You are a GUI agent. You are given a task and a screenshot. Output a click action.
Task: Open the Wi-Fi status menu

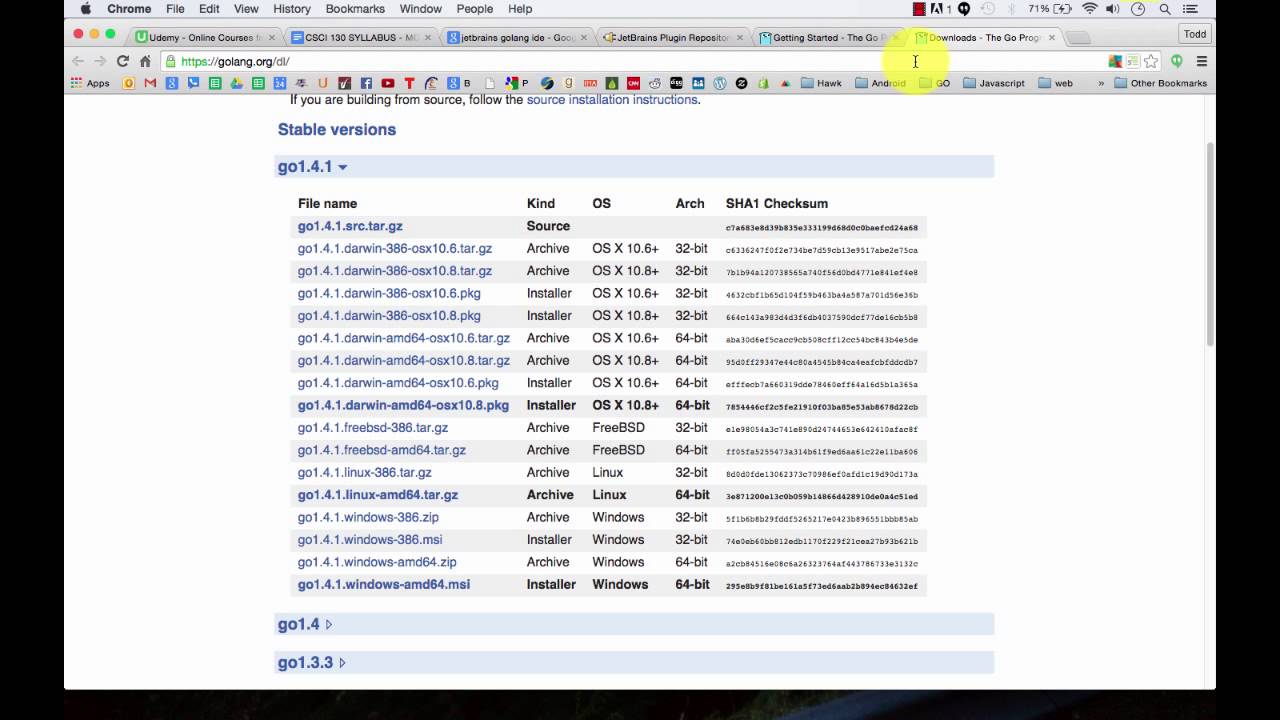(1089, 9)
